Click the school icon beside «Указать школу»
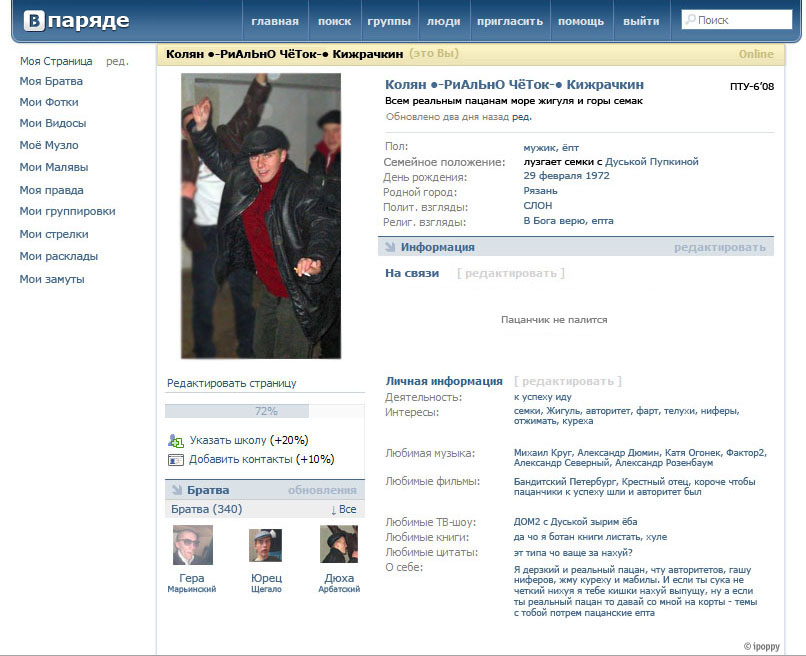This screenshot has height=656, width=806. pyautogui.click(x=176, y=440)
